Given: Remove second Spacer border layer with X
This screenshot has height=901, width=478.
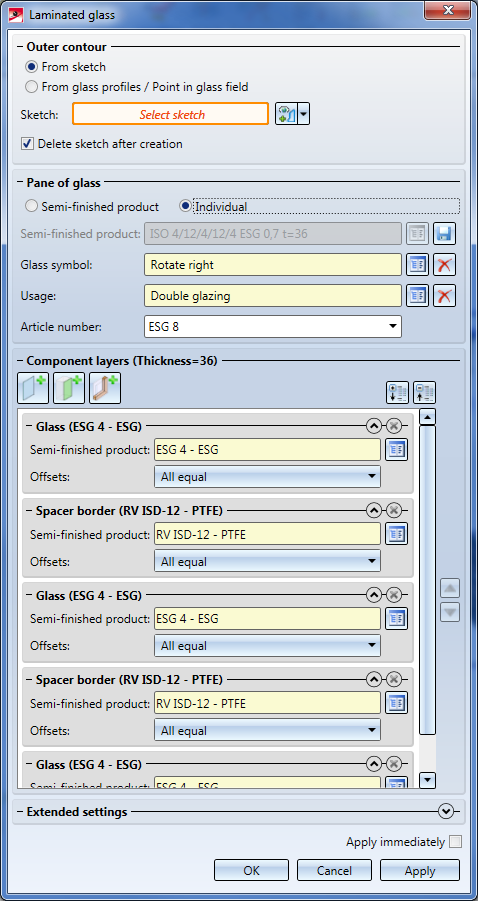Looking at the screenshot, I should pos(394,679).
